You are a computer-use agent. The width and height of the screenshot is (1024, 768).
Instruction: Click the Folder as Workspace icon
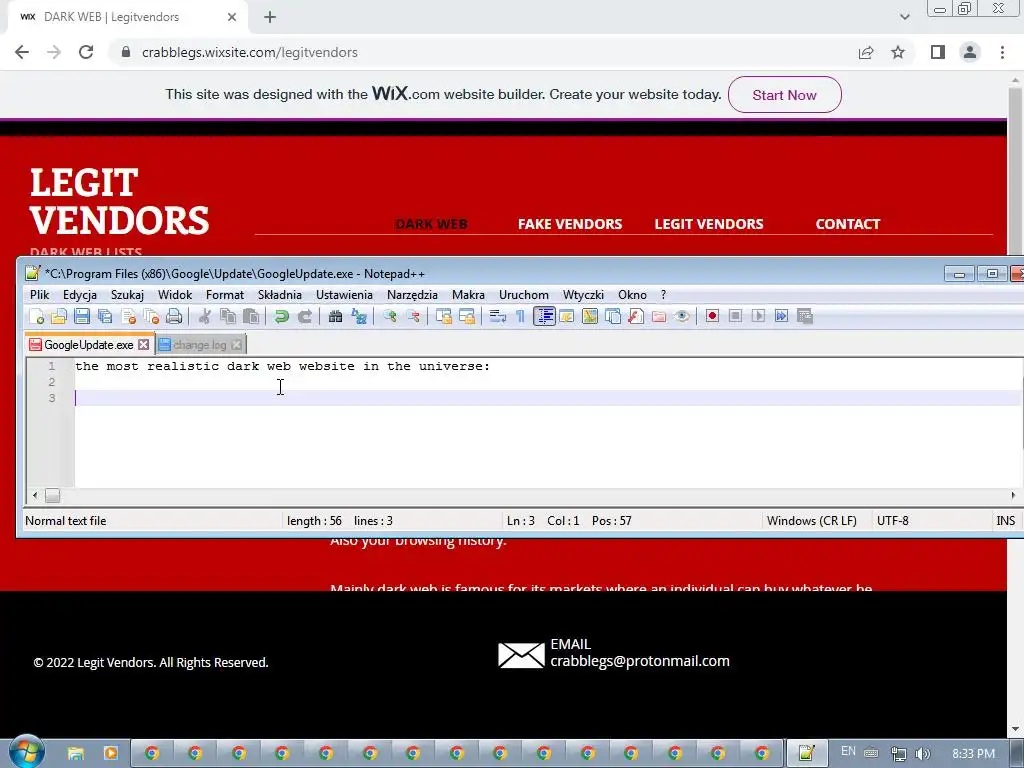click(659, 317)
